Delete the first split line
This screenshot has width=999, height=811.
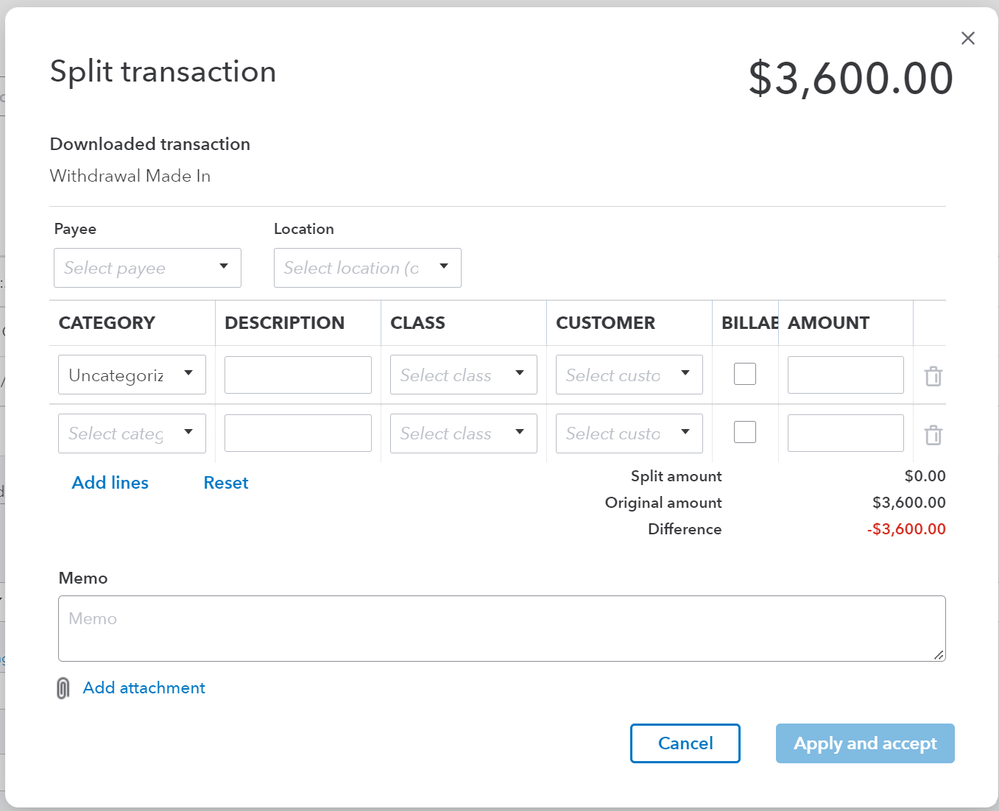933,376
